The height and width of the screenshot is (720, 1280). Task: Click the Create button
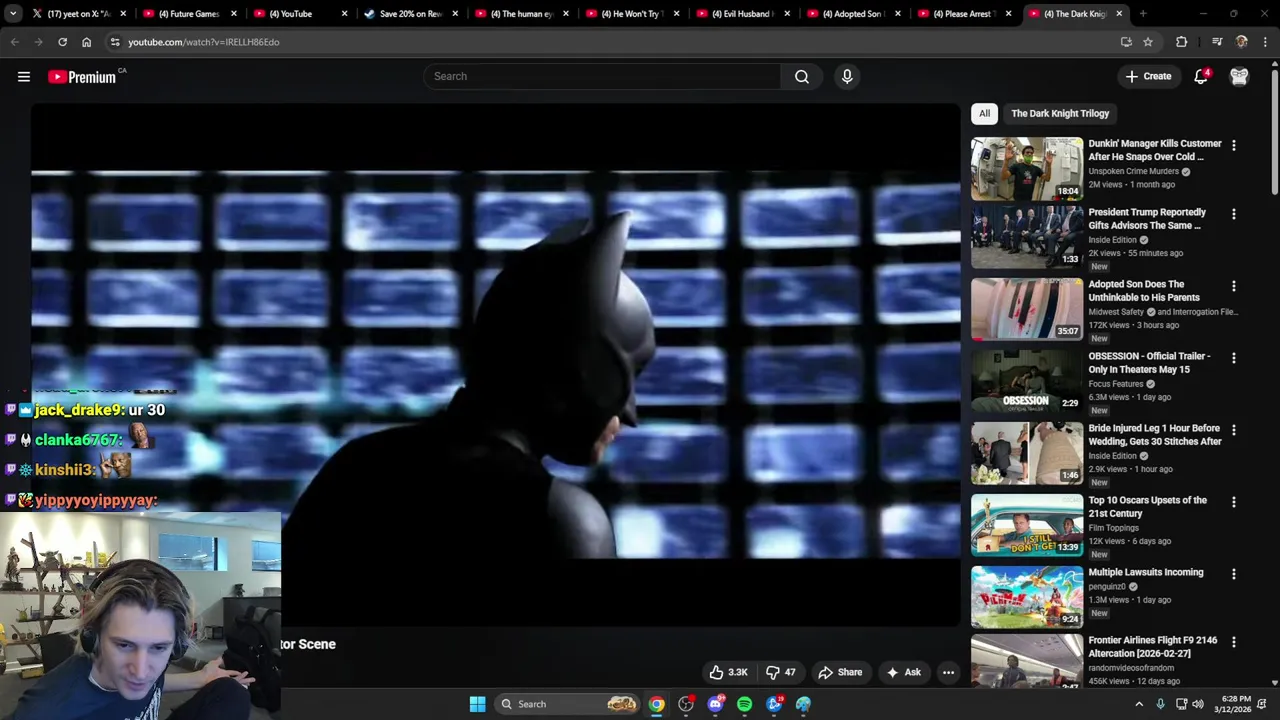(x=1148, y=76)
